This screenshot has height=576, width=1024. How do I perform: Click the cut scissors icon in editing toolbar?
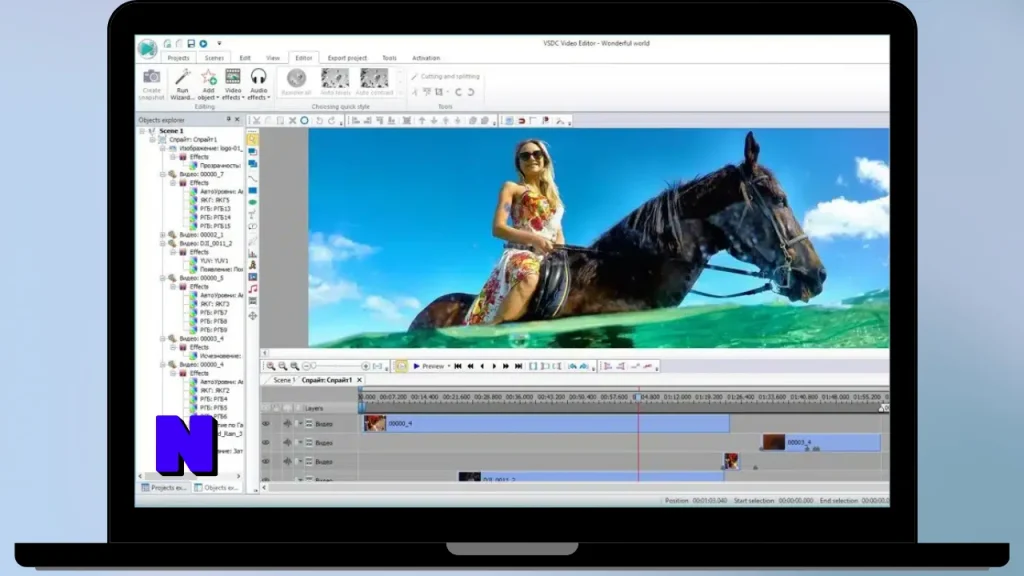pos(257,121)
